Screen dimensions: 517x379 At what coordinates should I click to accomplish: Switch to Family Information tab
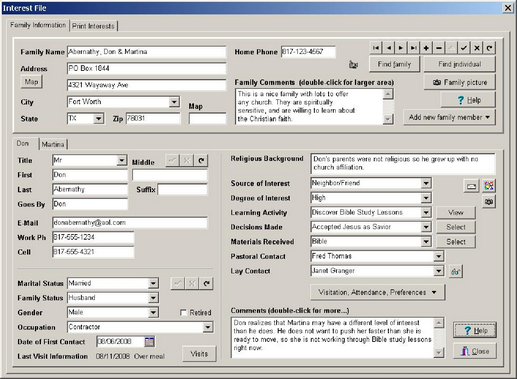click(38, 25)
